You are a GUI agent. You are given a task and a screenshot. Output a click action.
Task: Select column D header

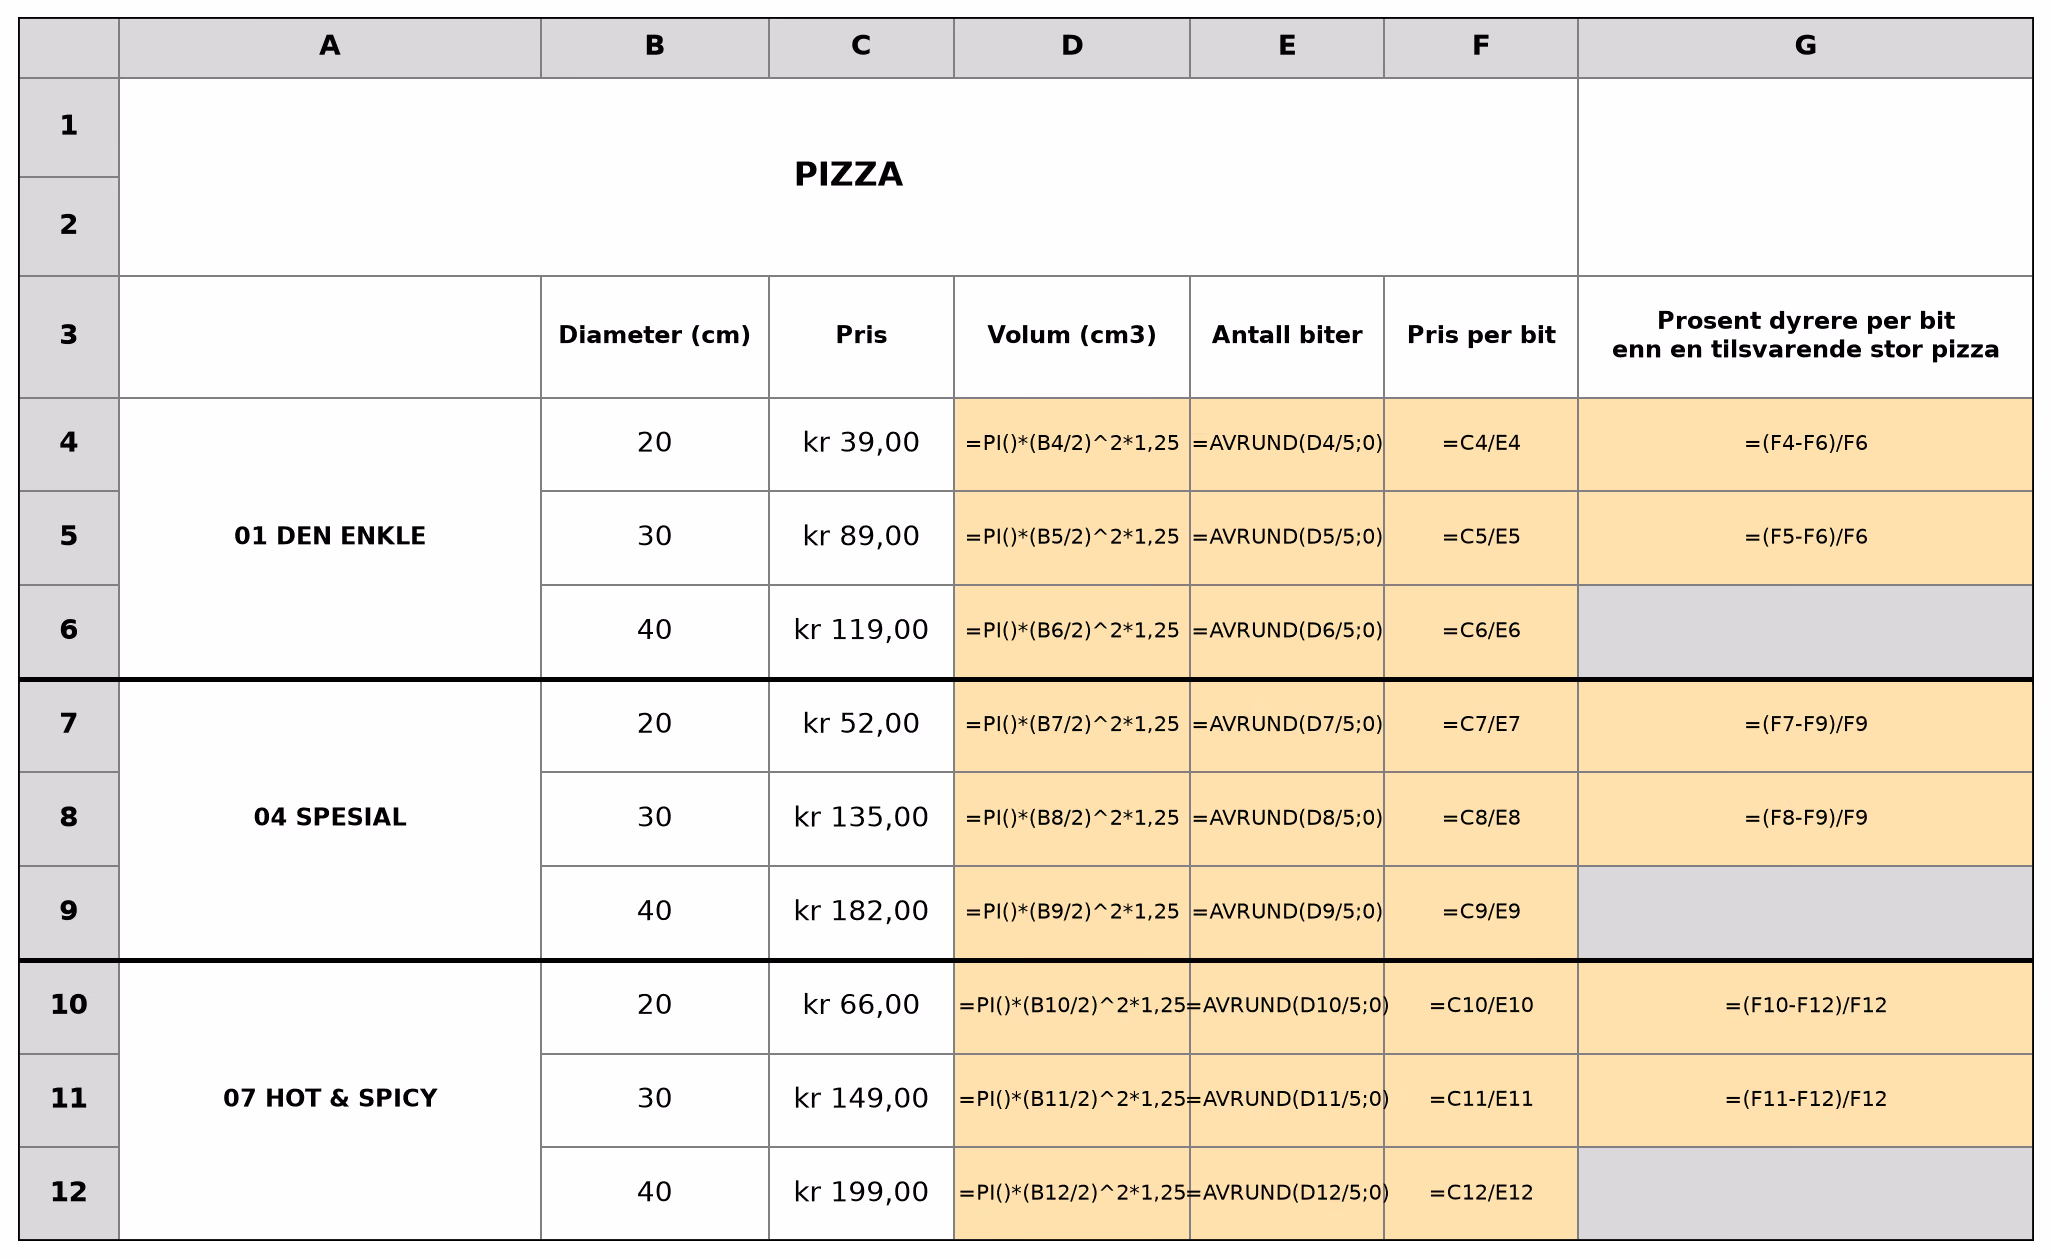[x=1071, y=47]
